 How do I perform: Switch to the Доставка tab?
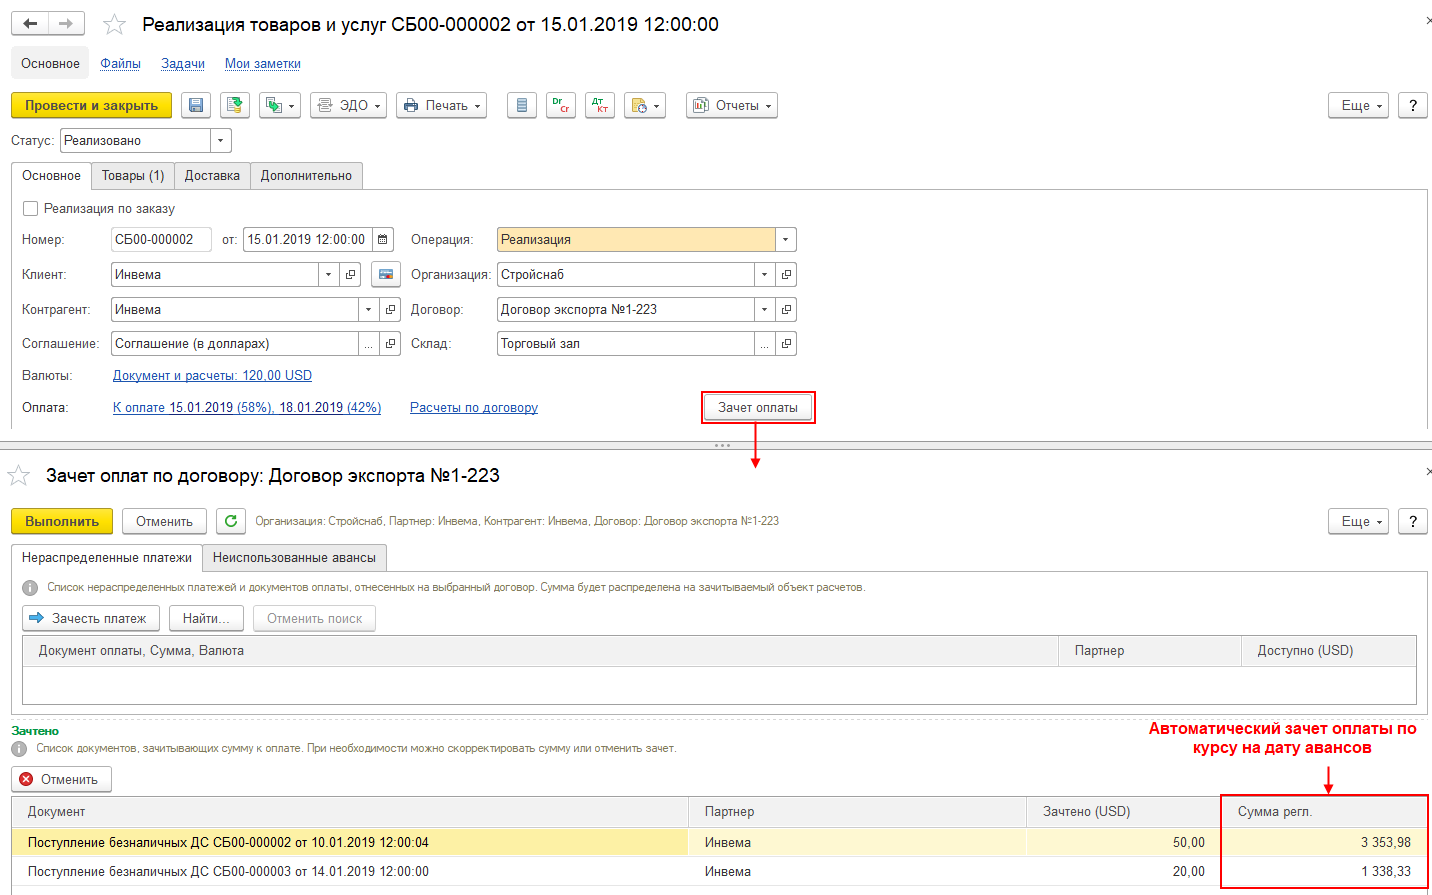[x=212, y=175]
